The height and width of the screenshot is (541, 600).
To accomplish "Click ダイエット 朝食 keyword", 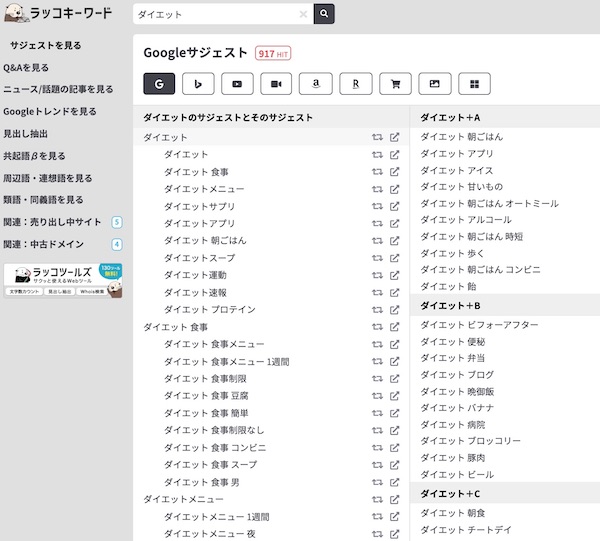I will pyautogui.click(x=453, y=513).
